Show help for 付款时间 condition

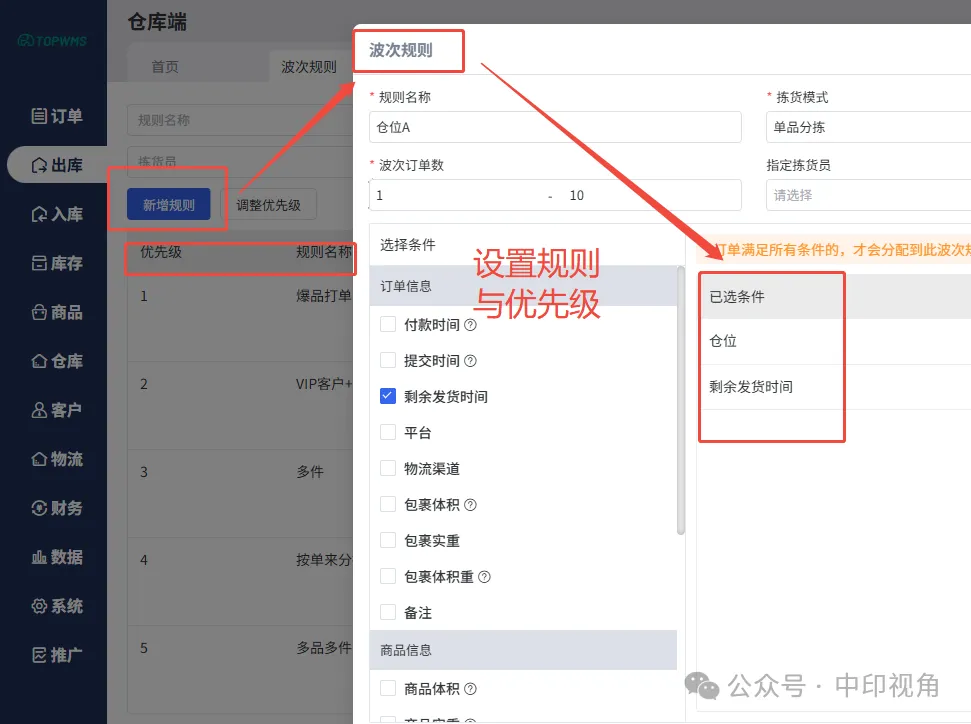point(471,325)
